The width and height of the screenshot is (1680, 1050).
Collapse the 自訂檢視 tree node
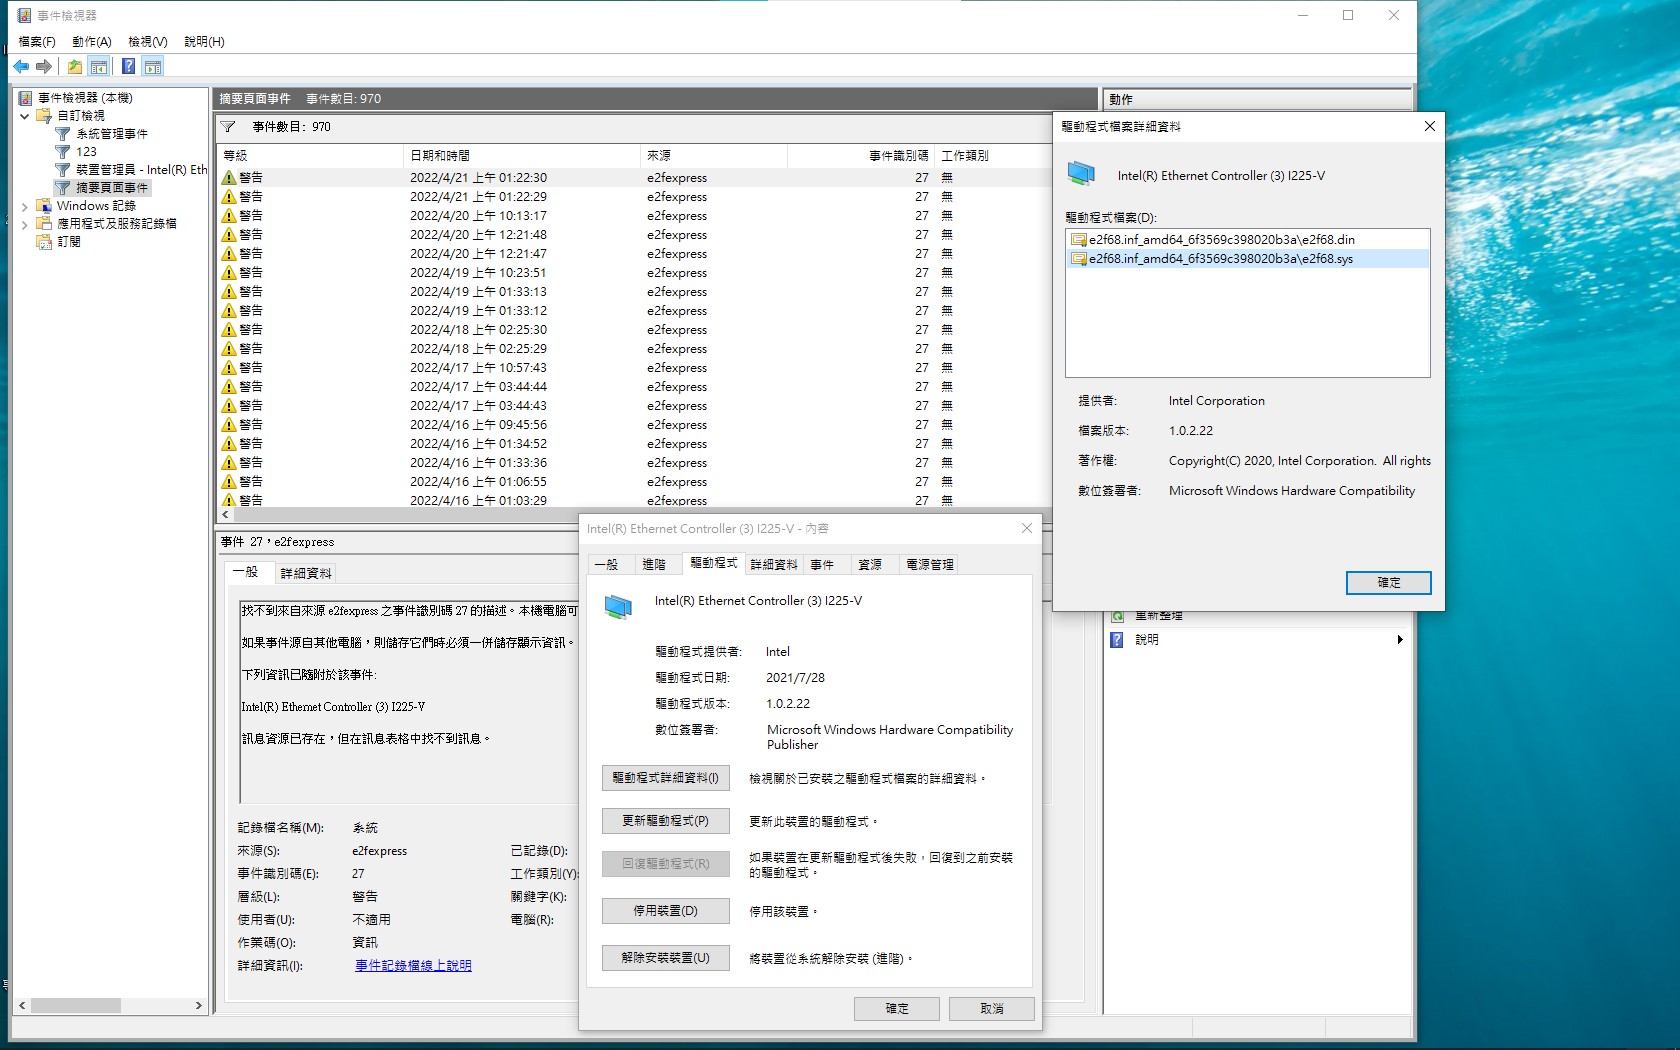[24, 116]
